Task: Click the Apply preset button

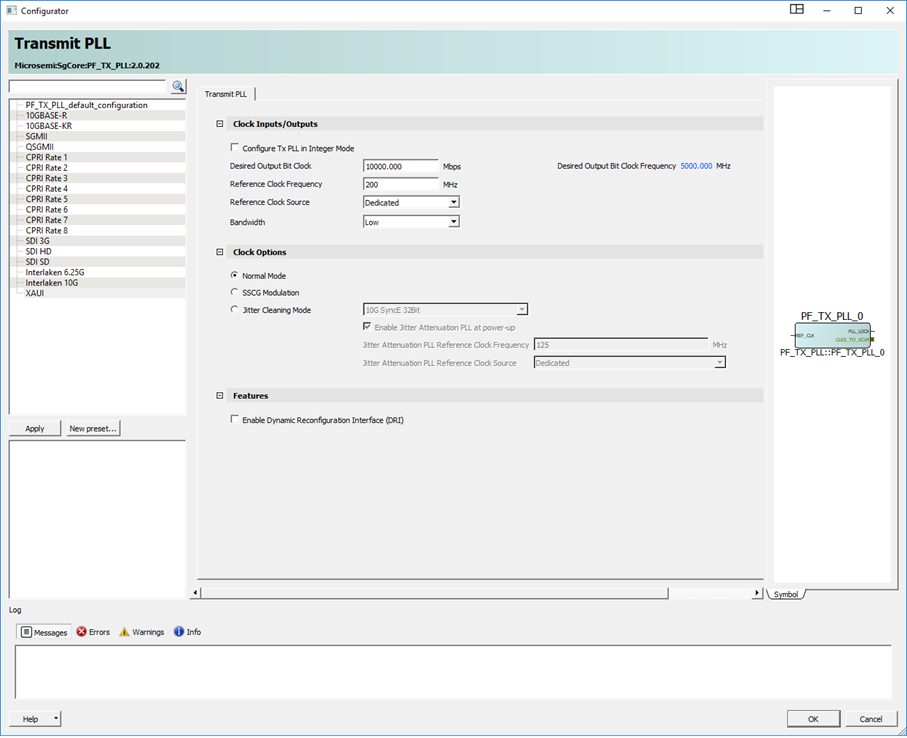Action: tap(35, 429)
